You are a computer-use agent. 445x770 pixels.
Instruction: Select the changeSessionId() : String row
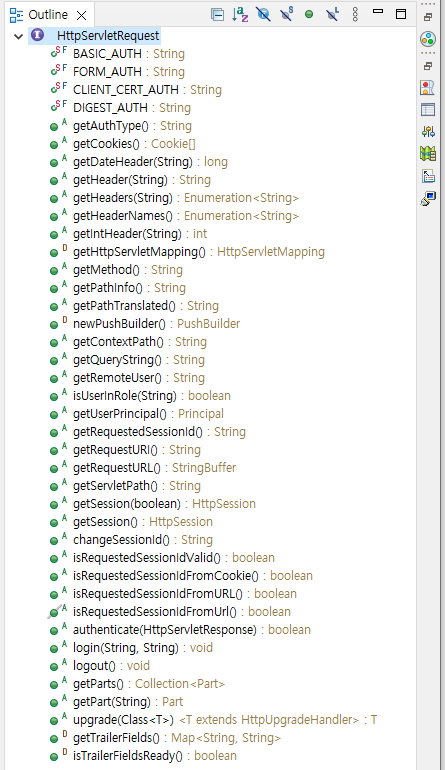click(x=132, y=540)
